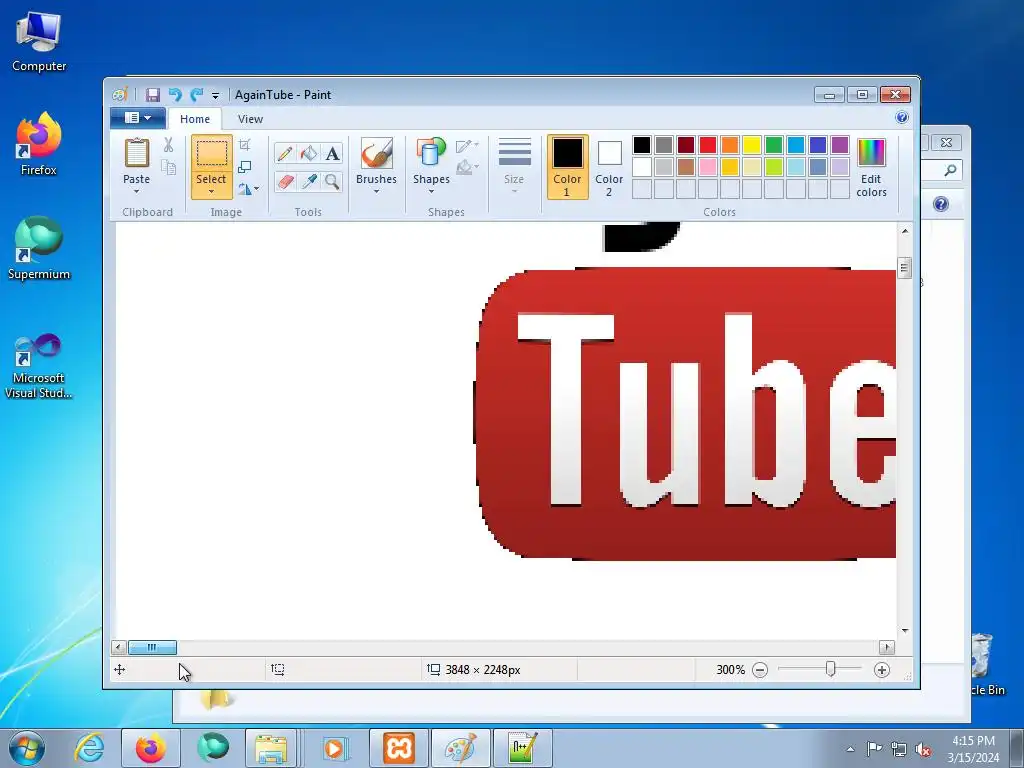Viewport: 1024px width, 768px height.
Task: Click the help icon in background window
Action: pos(940,204)
